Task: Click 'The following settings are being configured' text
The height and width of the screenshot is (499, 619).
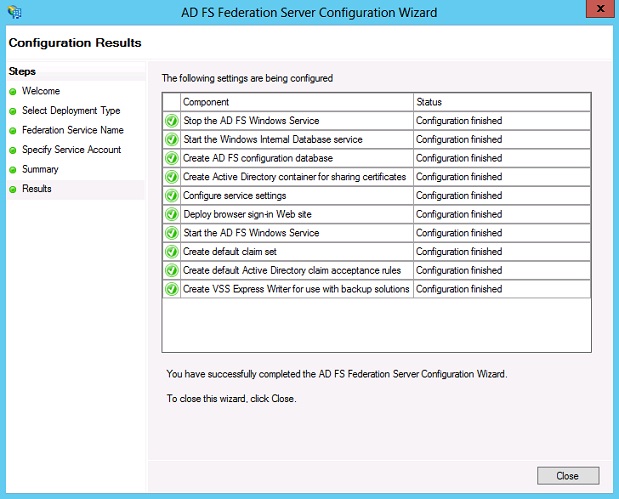Action: pyautogui.click(x=247, y=78)
